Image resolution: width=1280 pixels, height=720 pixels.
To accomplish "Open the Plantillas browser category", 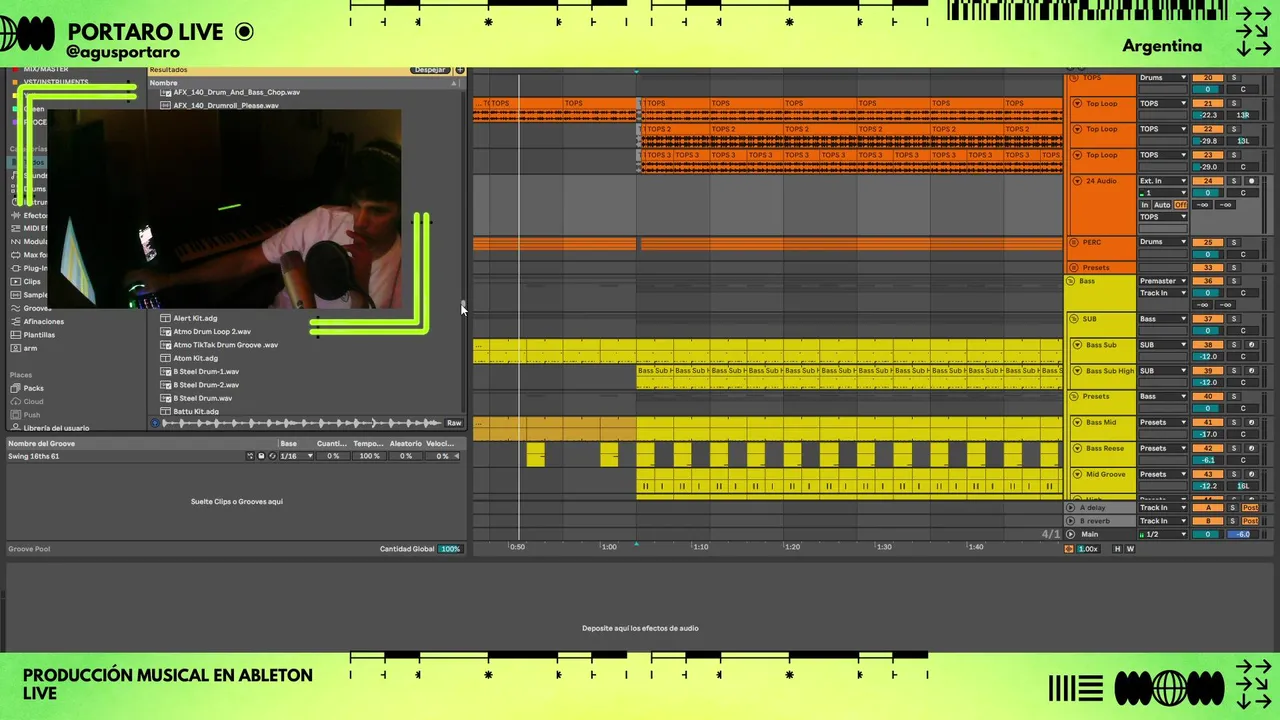I will [39, 334].
